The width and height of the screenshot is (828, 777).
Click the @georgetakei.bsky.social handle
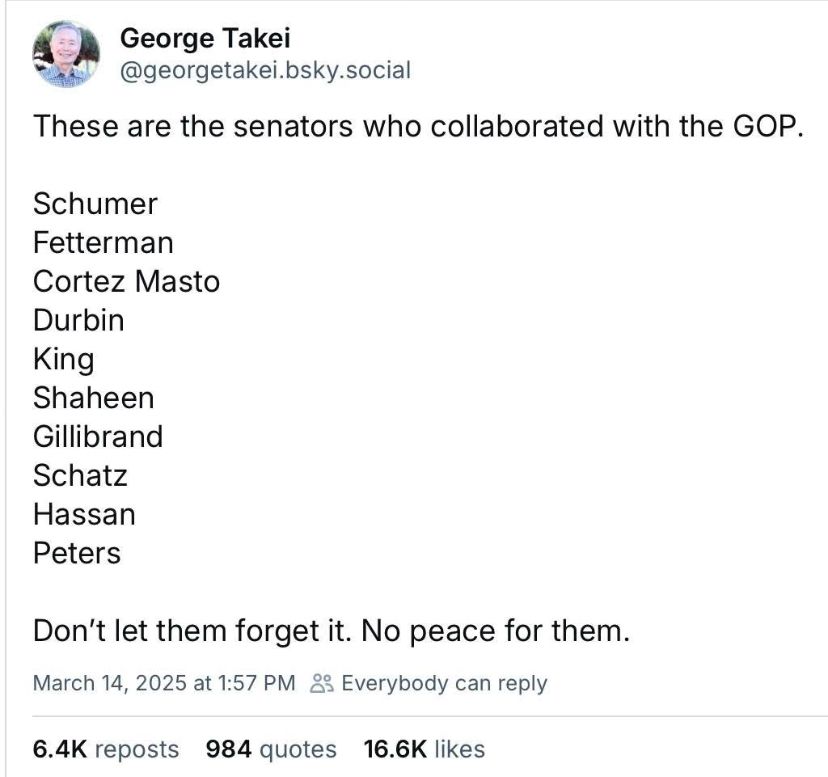click(x=265, y=70)
